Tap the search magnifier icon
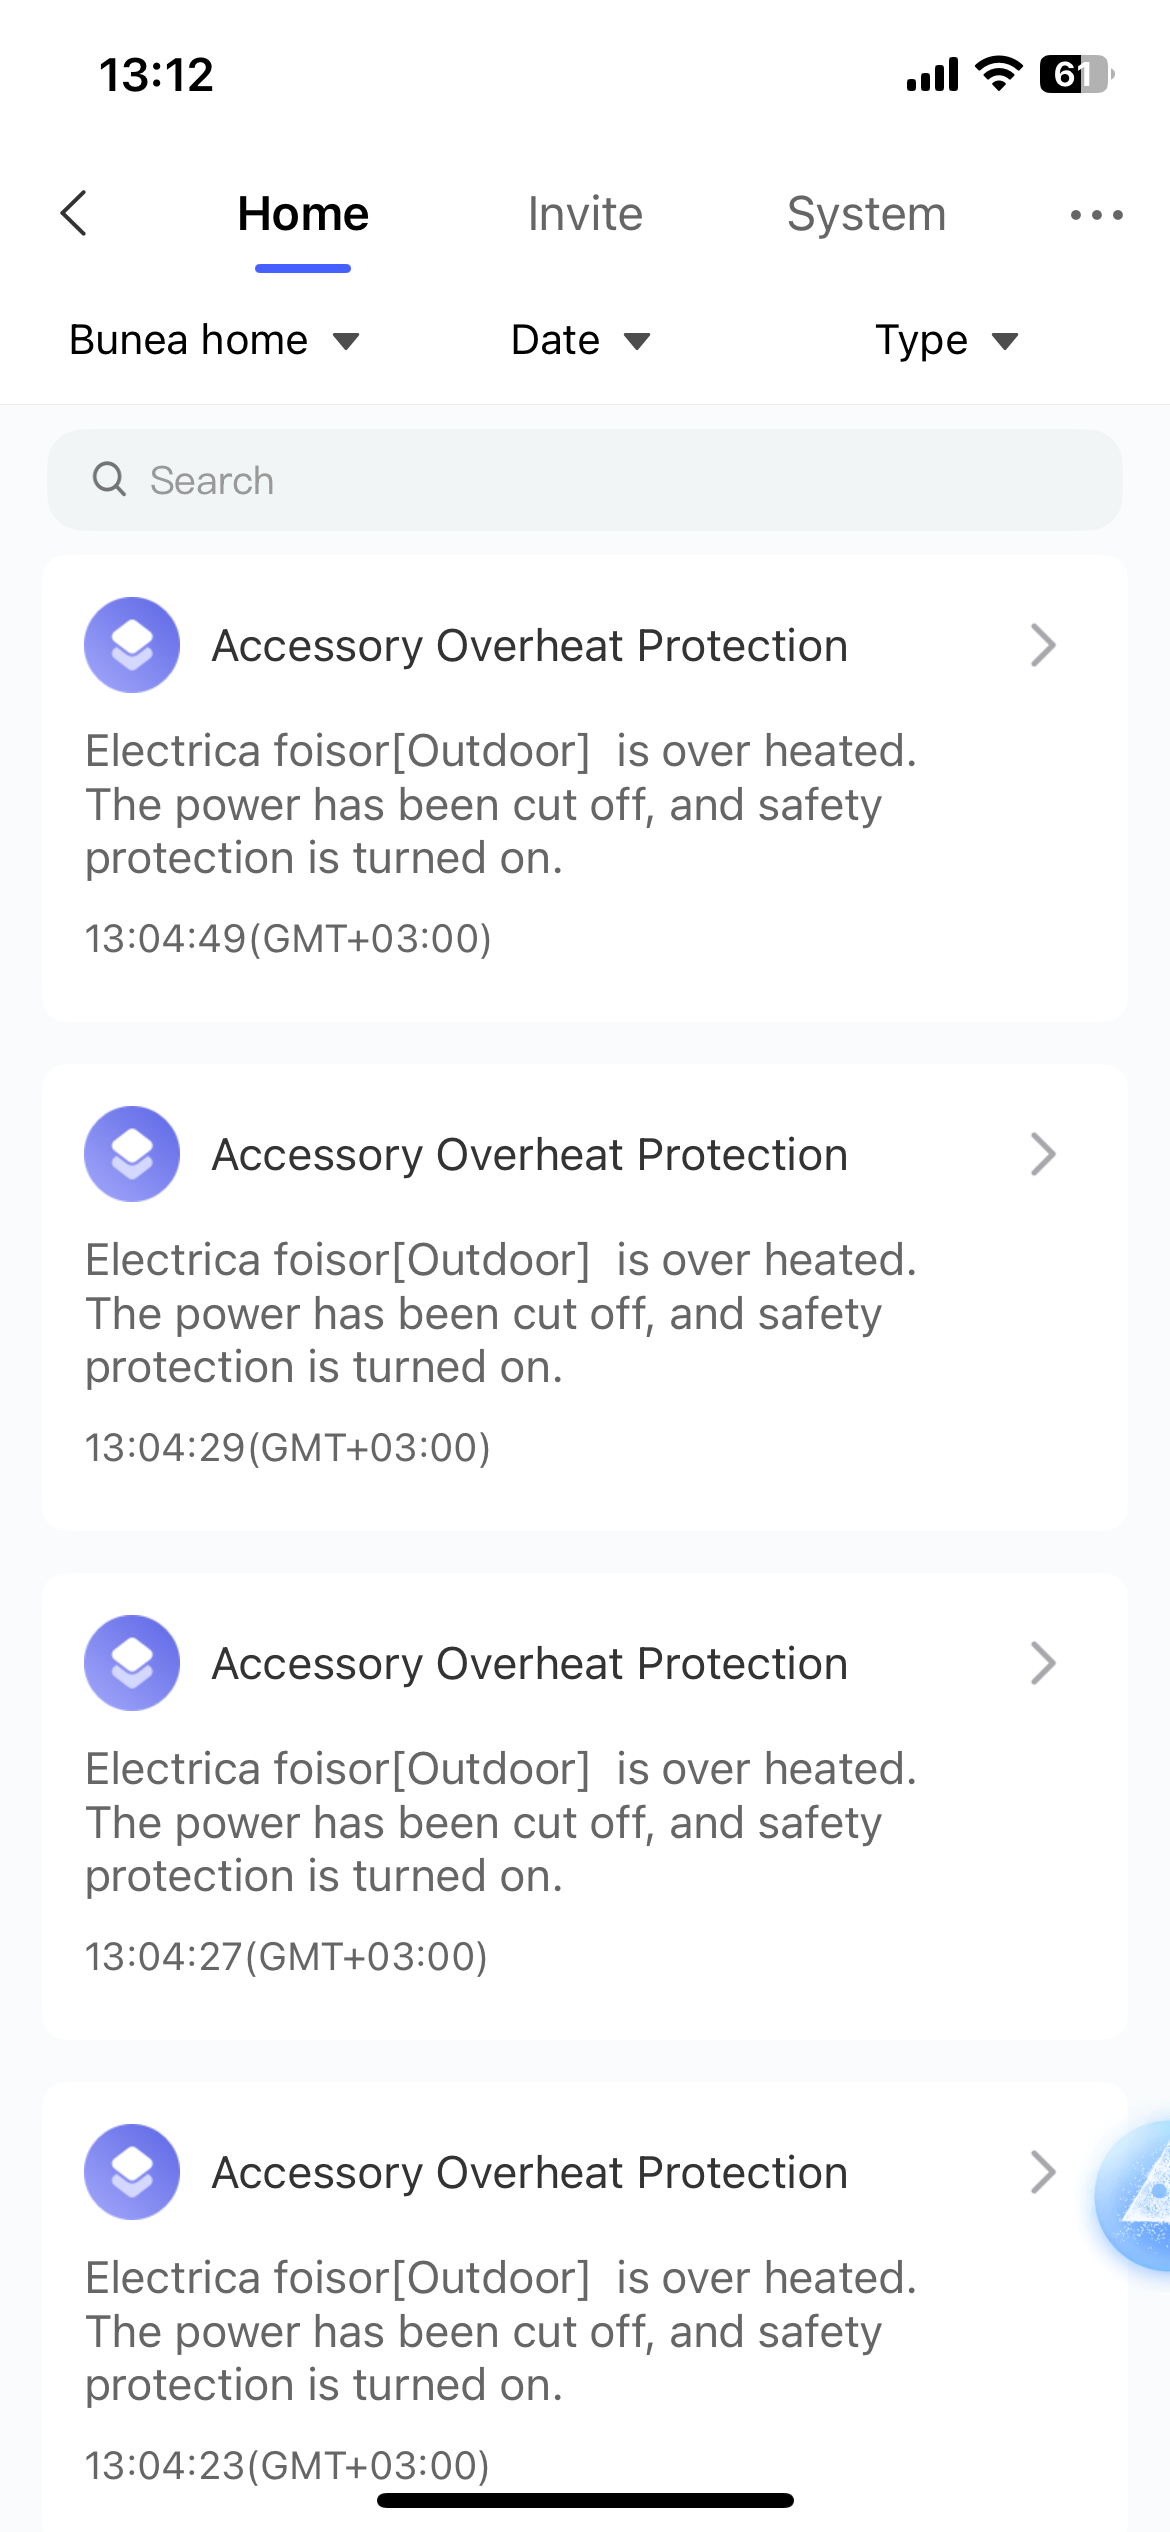Image resolution: width=1170 pixels, height=2532 pixels. pyautogui.click(x=109, y=480)
